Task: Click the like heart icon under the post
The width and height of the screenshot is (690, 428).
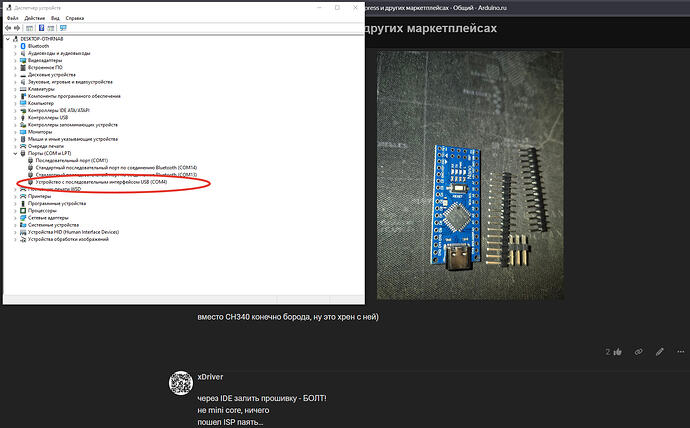Action: pyautogui.click(x=618, y=352)
